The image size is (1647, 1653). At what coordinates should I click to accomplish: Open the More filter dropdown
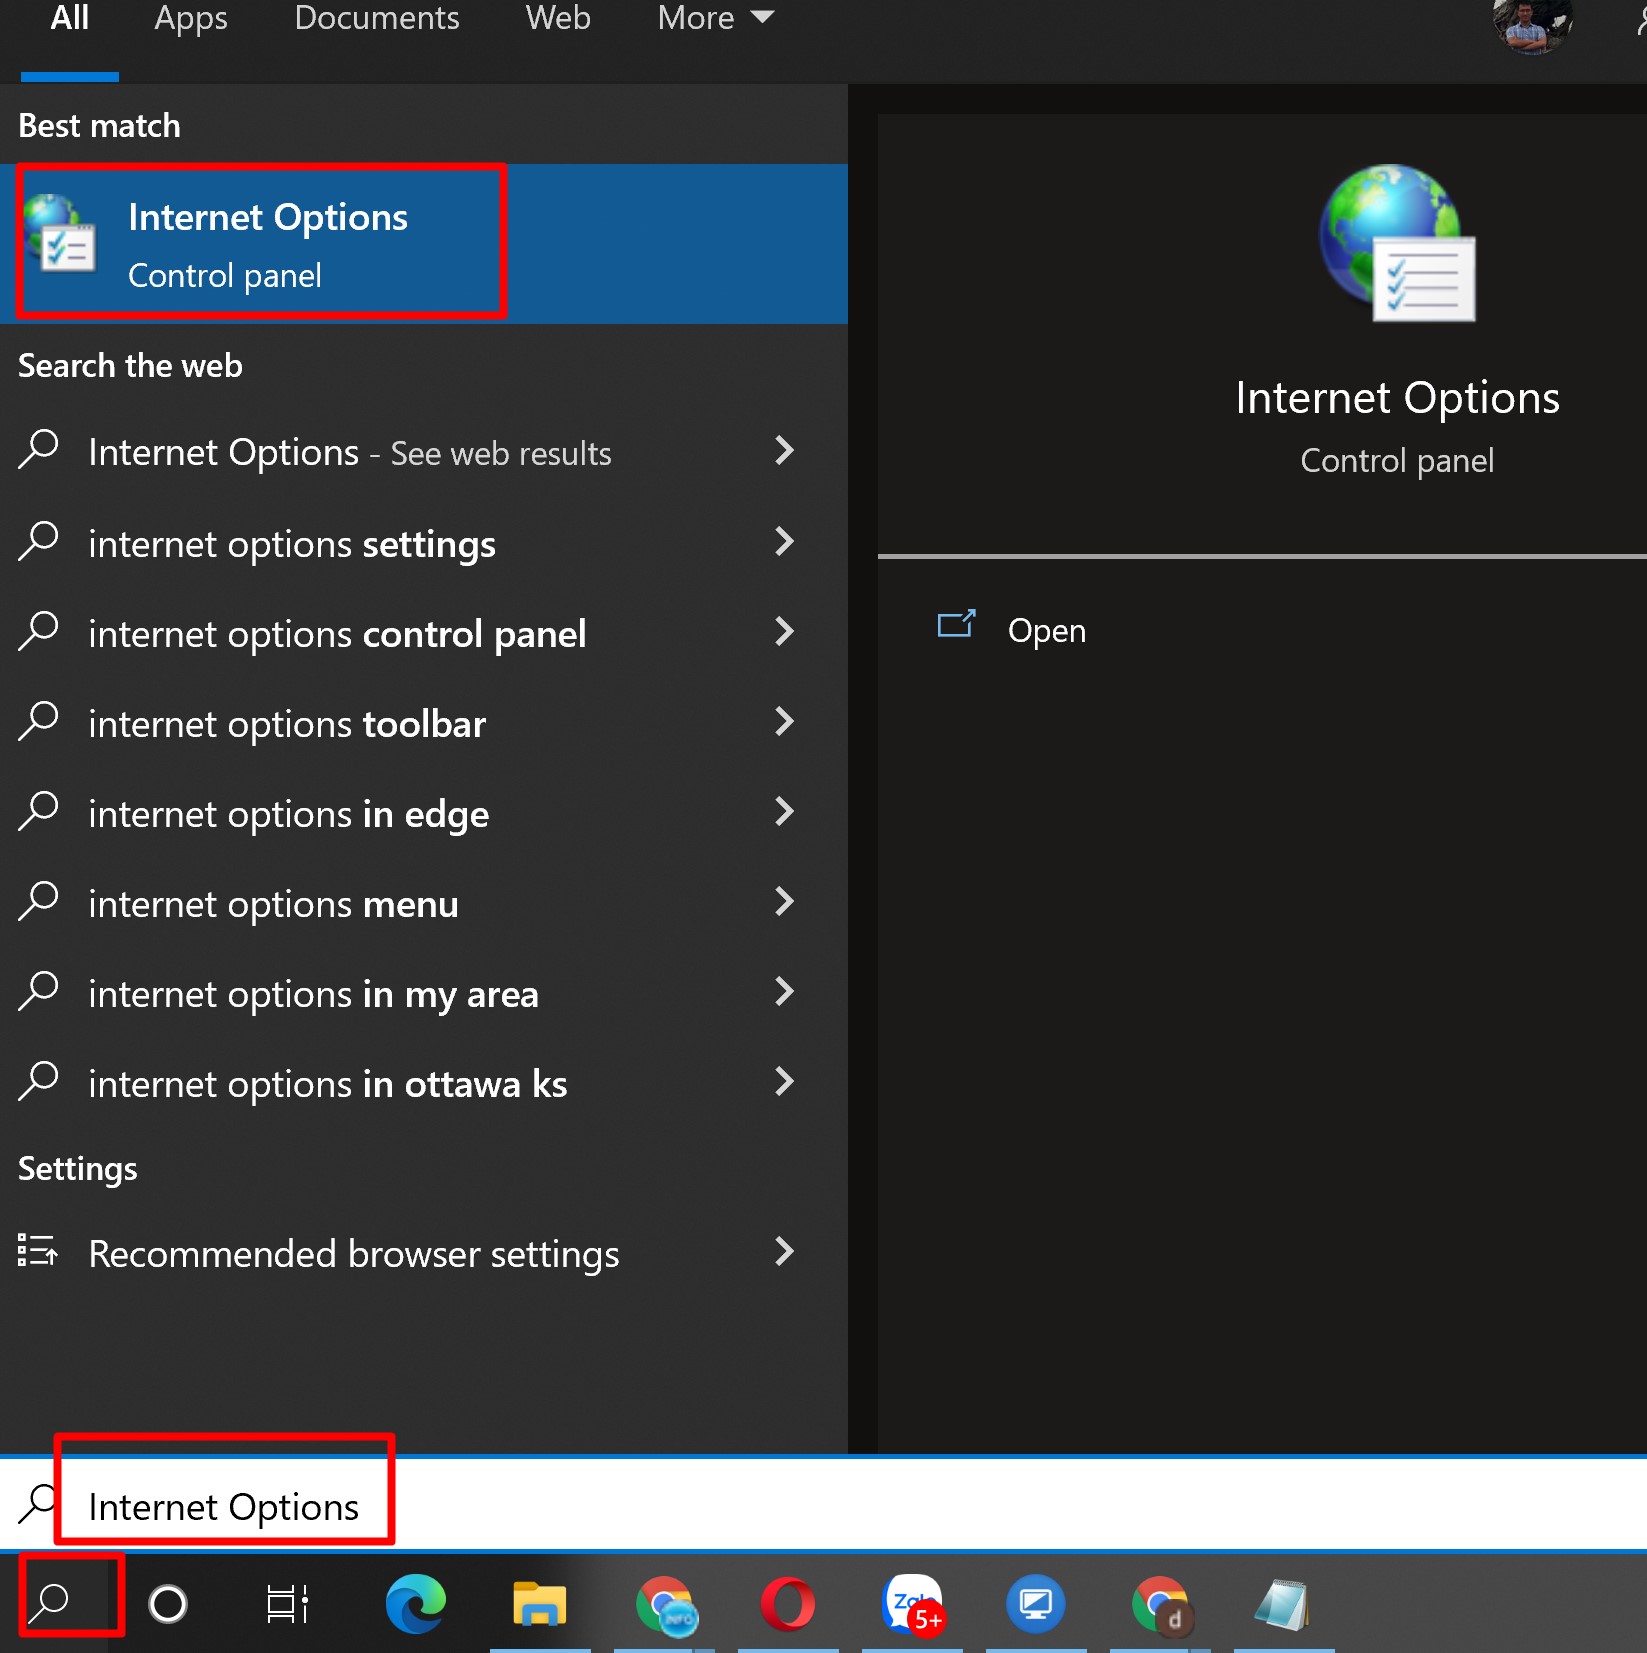click(x=715, y=18)
